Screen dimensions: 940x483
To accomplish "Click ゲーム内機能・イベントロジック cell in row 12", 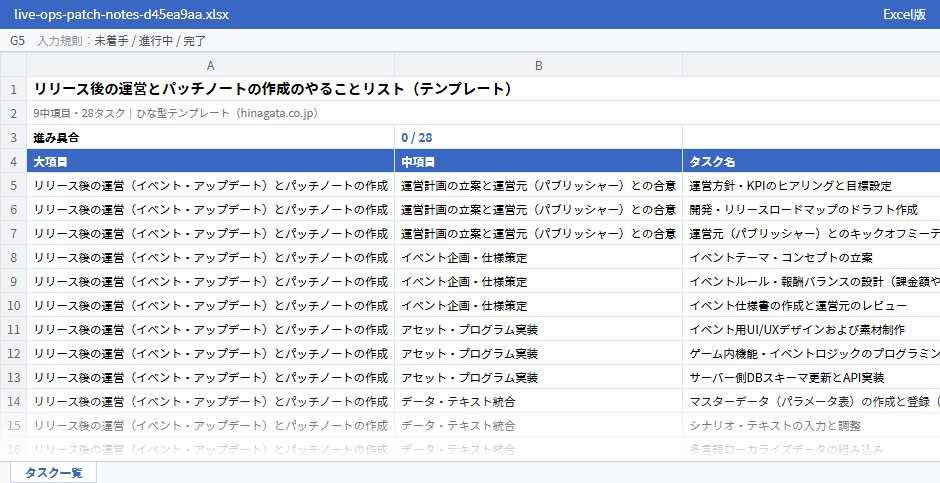I will [811, 353].
